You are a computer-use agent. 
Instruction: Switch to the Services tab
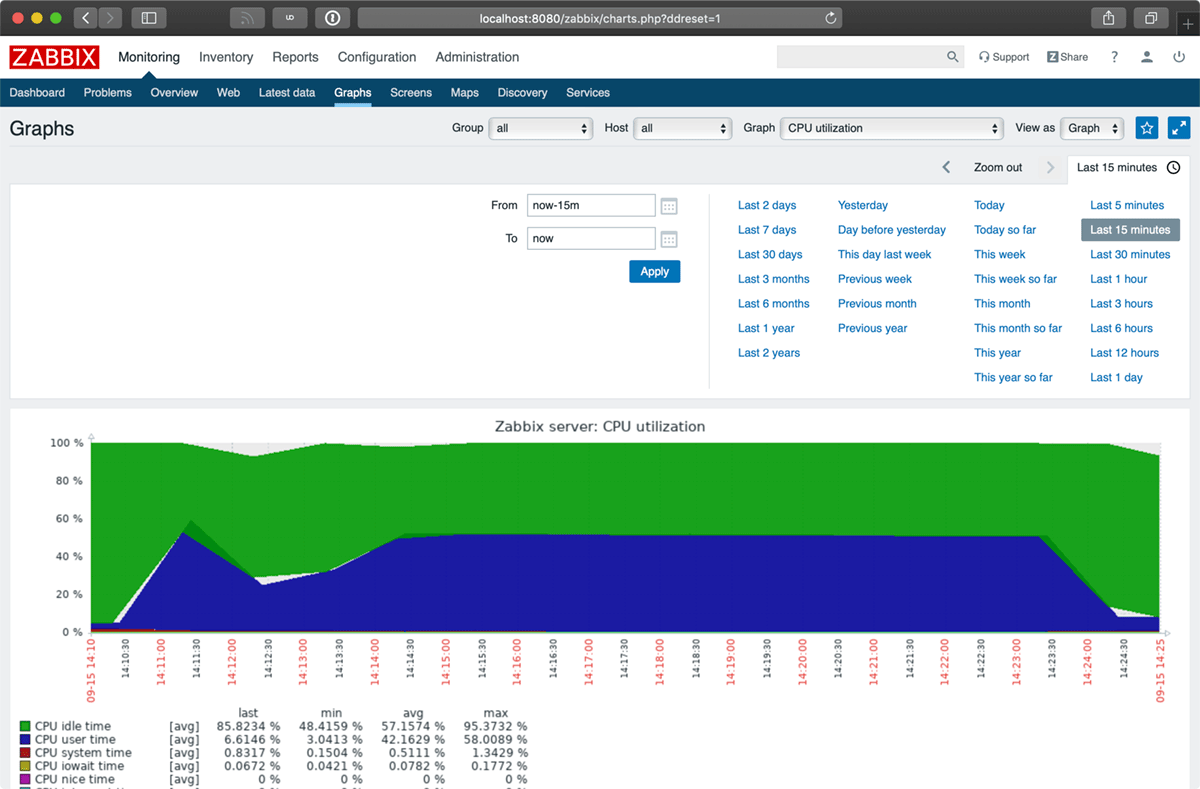[588, 93]
